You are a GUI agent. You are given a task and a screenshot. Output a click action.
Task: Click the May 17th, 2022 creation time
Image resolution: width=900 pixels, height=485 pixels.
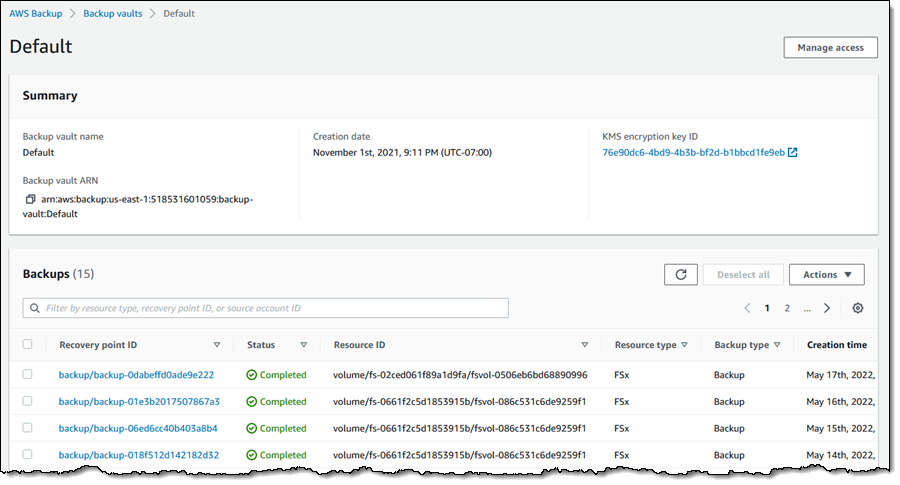tap(840, 375)
